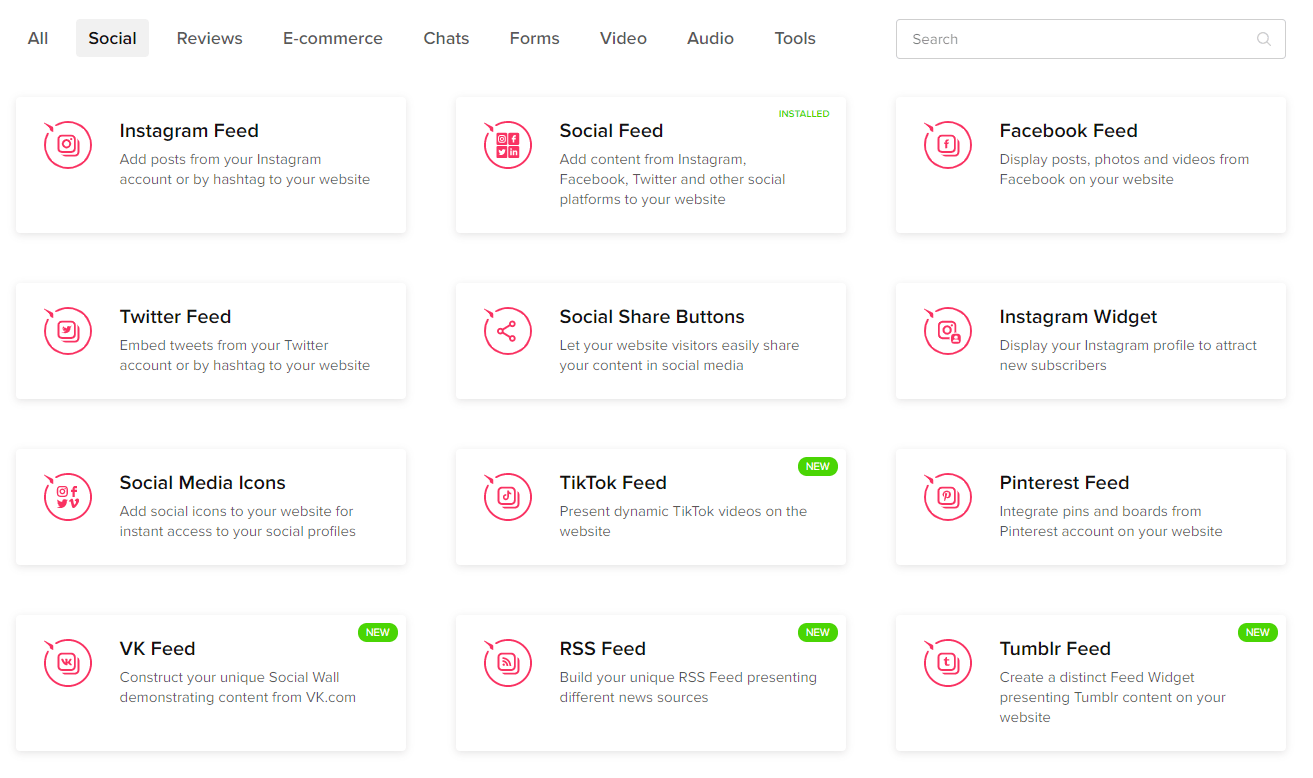Click the TikTok Feed widget icon
Image resolution: width=1313 pixels, height=778 pixels.
[x=508, y=497]
